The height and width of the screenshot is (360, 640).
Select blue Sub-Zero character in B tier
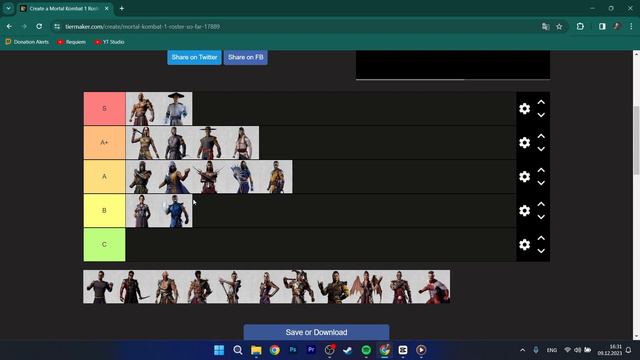coord(176,211)
